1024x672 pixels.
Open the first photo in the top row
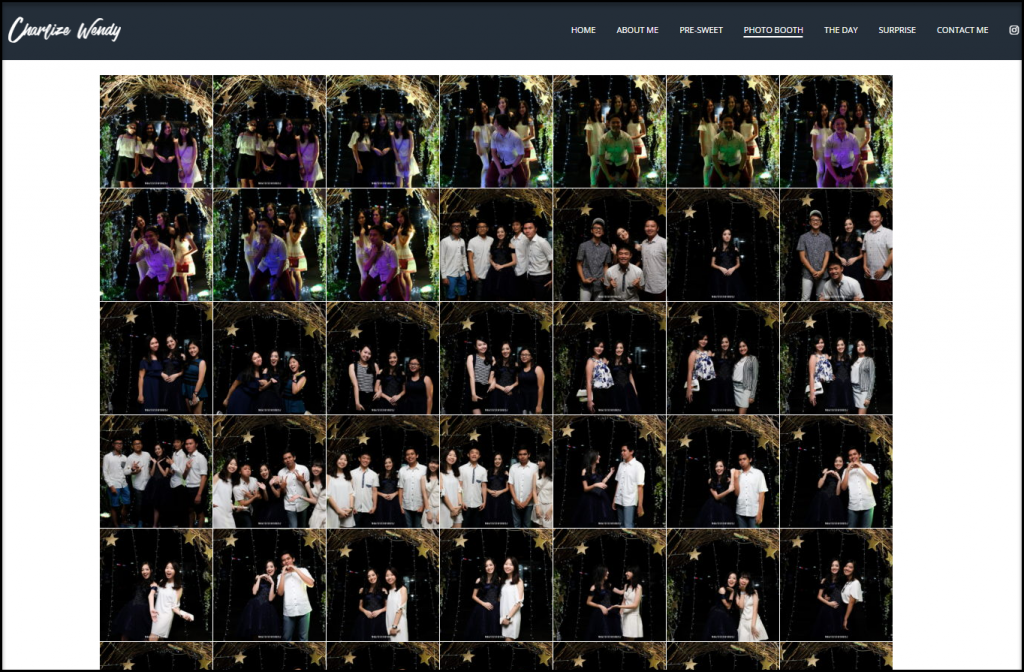(156, 131)
